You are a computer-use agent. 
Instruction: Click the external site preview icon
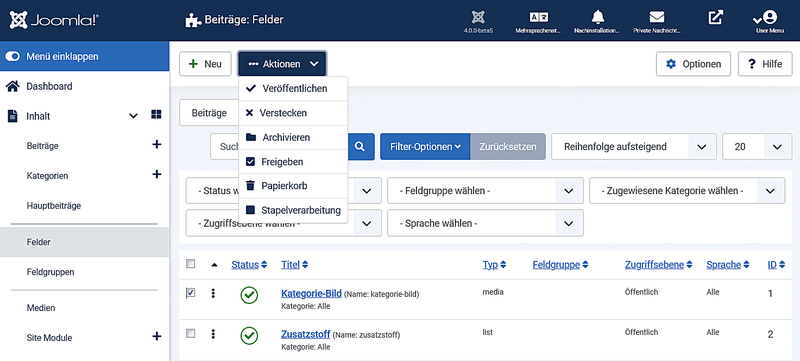[x=716, y=17]
